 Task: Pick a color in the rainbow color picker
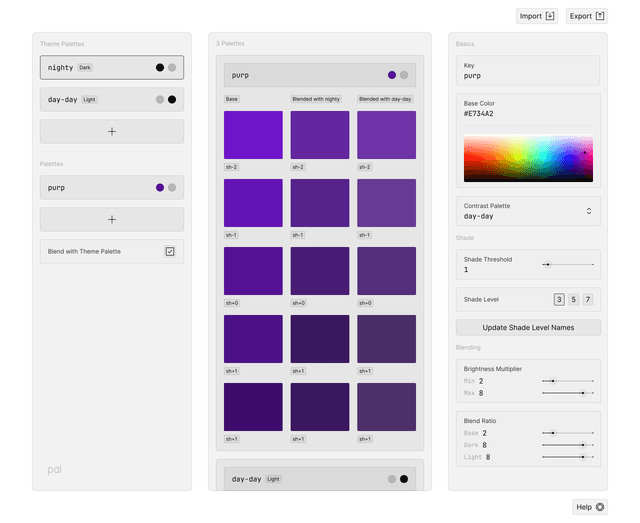click(528, 158)
